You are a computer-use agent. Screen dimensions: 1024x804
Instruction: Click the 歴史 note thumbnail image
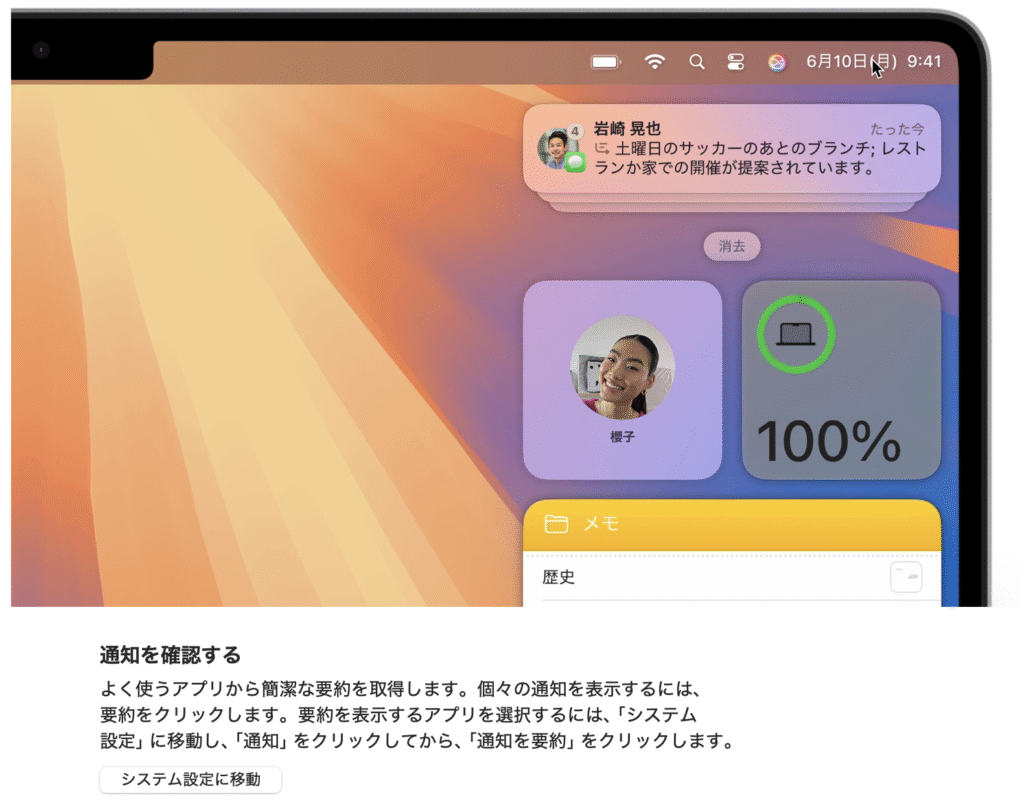(906, 577)
